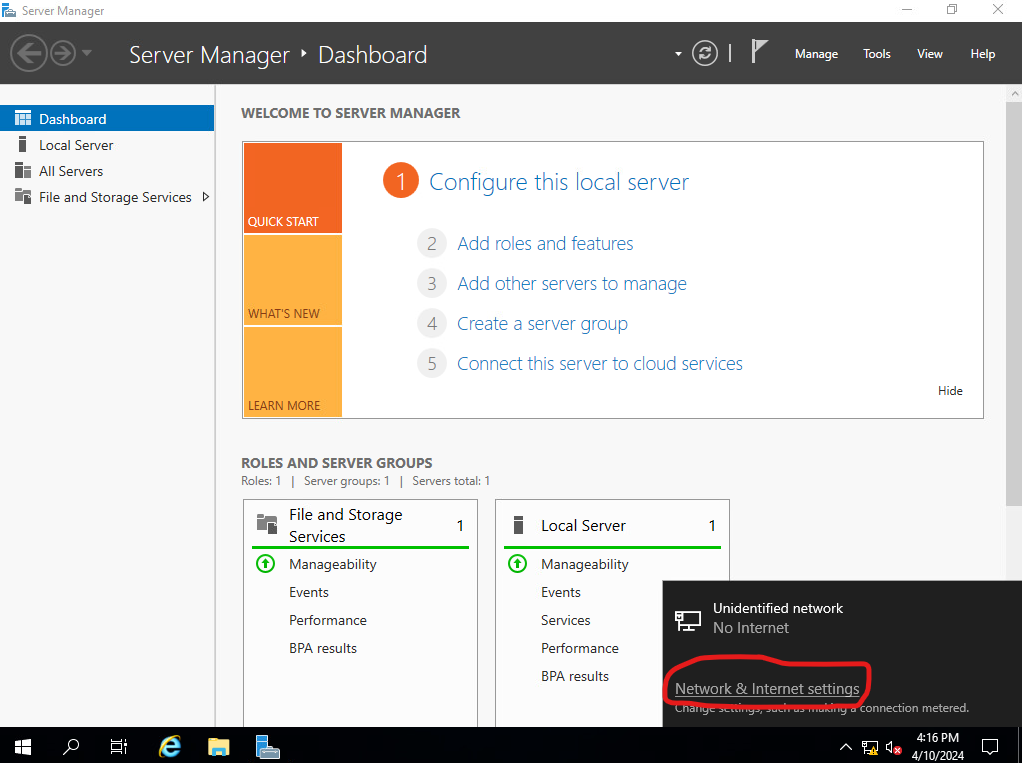Open BPA results in Local Server tile
Viewport: 1022px width, 763px height.
[x=575, y=676]
